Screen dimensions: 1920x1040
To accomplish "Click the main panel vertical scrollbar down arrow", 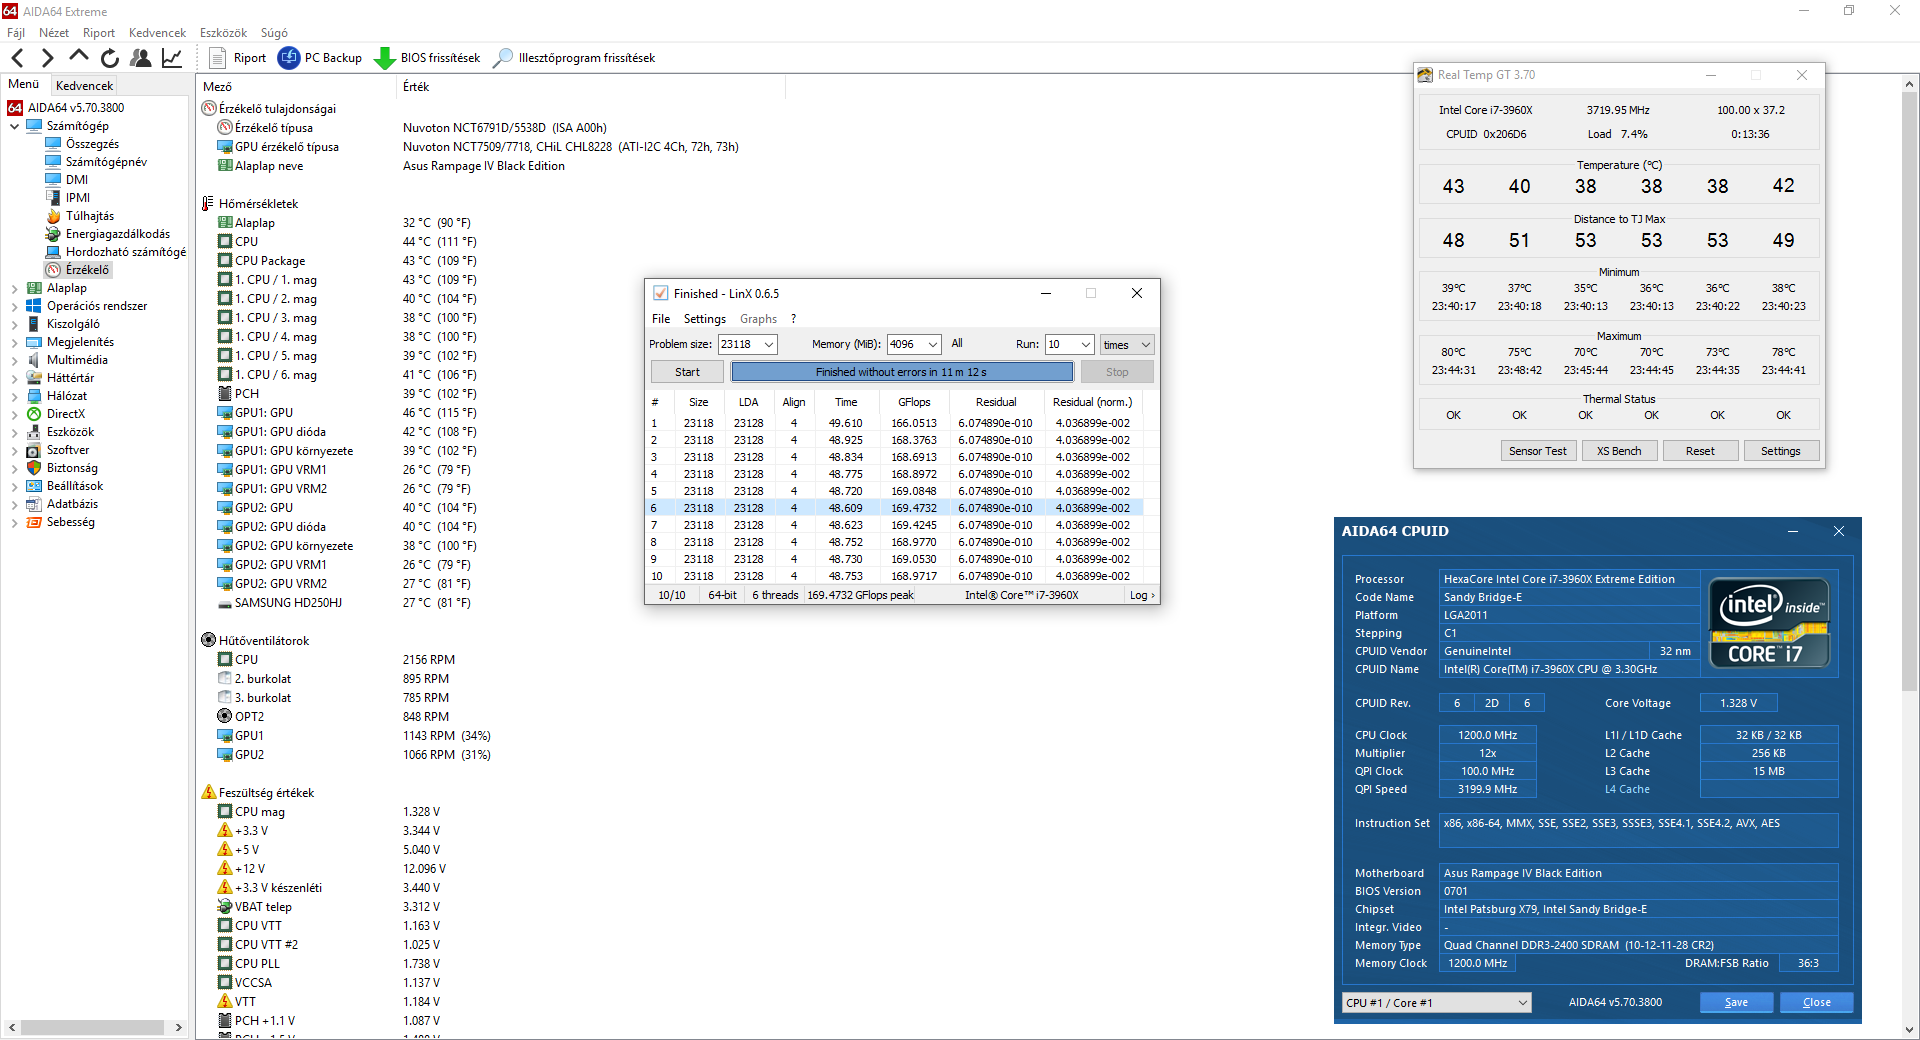I will (1910, 1030).
